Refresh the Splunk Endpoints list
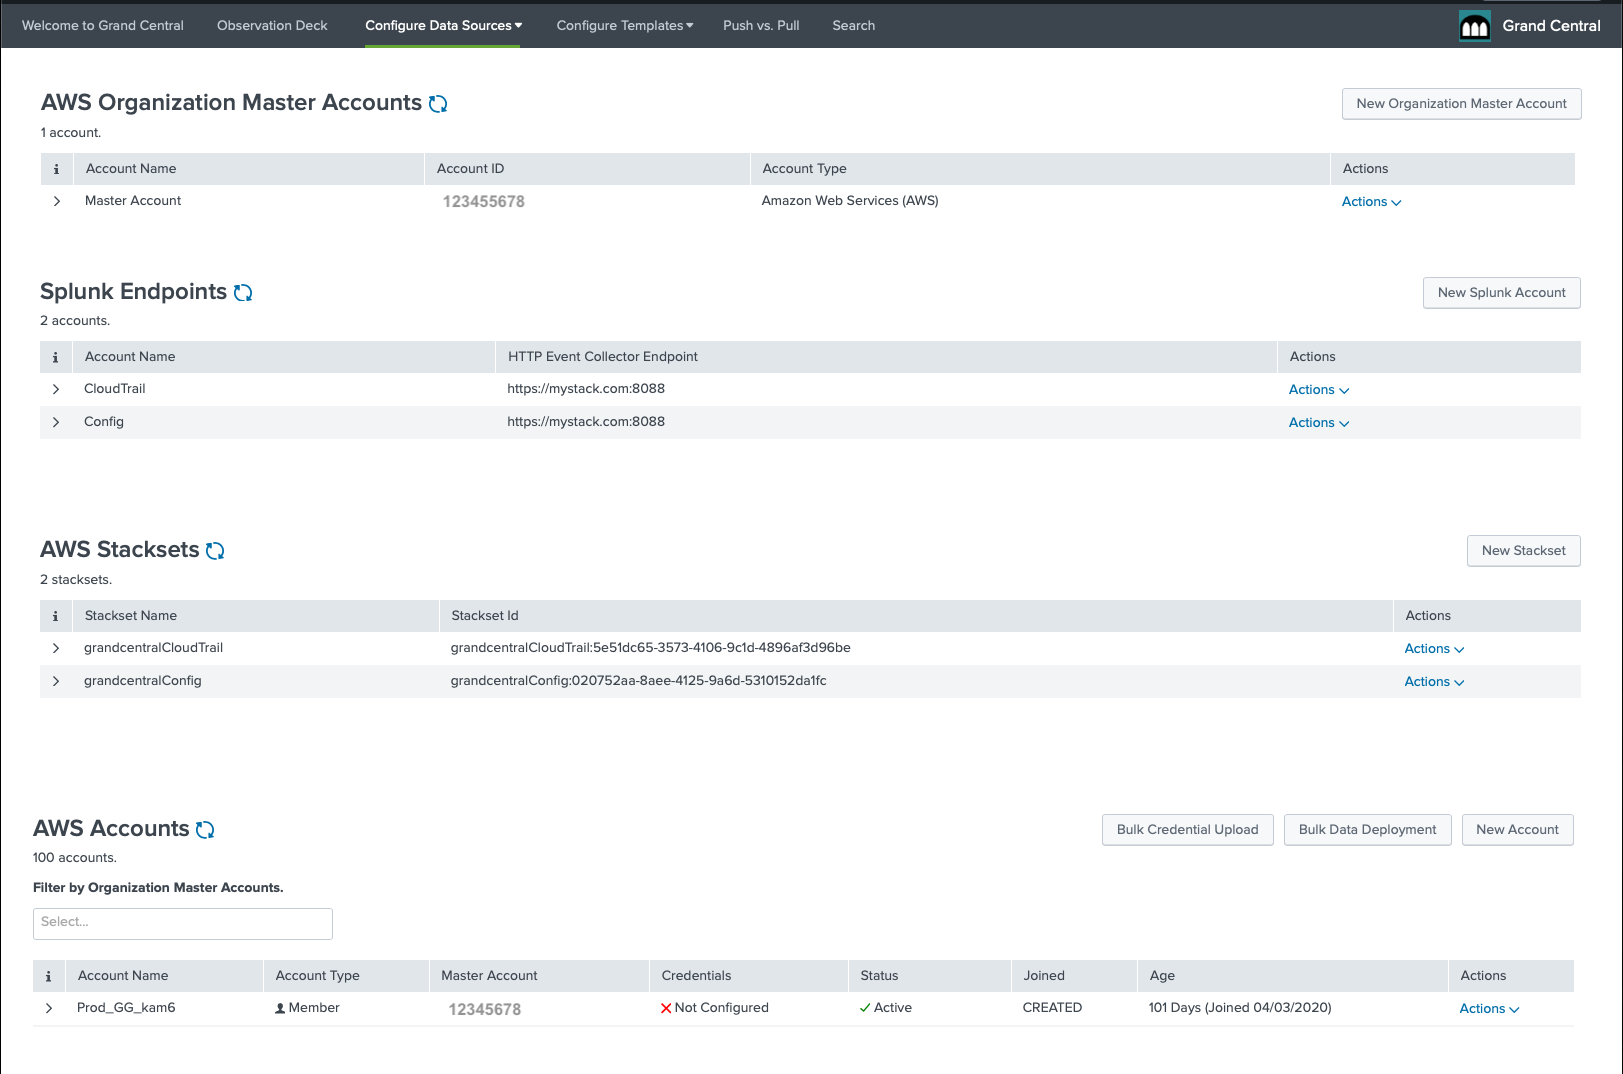The width and height of the screenshot is (1623, 1074). coord(243,293)
